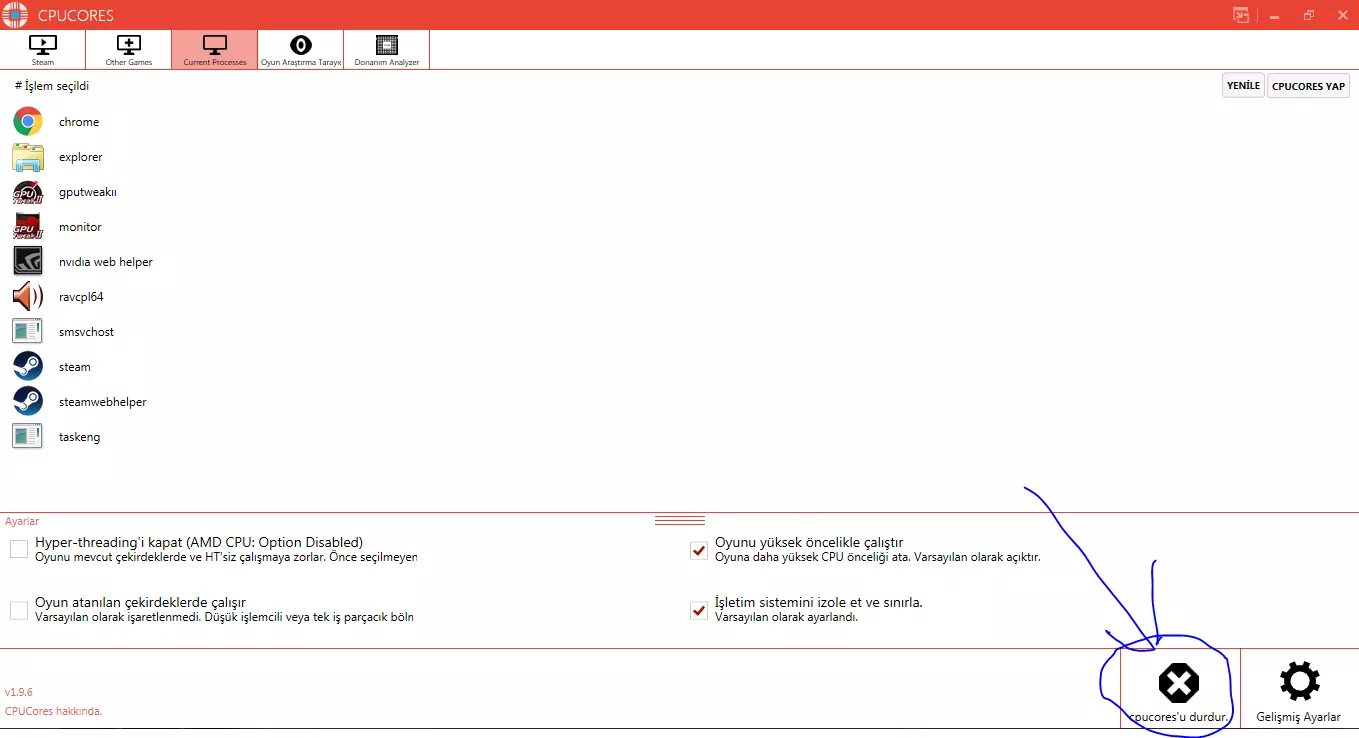This screenshot has height=738, width=1359.
Task: Switch to the Other Games tab
Action: click(129, 49)
